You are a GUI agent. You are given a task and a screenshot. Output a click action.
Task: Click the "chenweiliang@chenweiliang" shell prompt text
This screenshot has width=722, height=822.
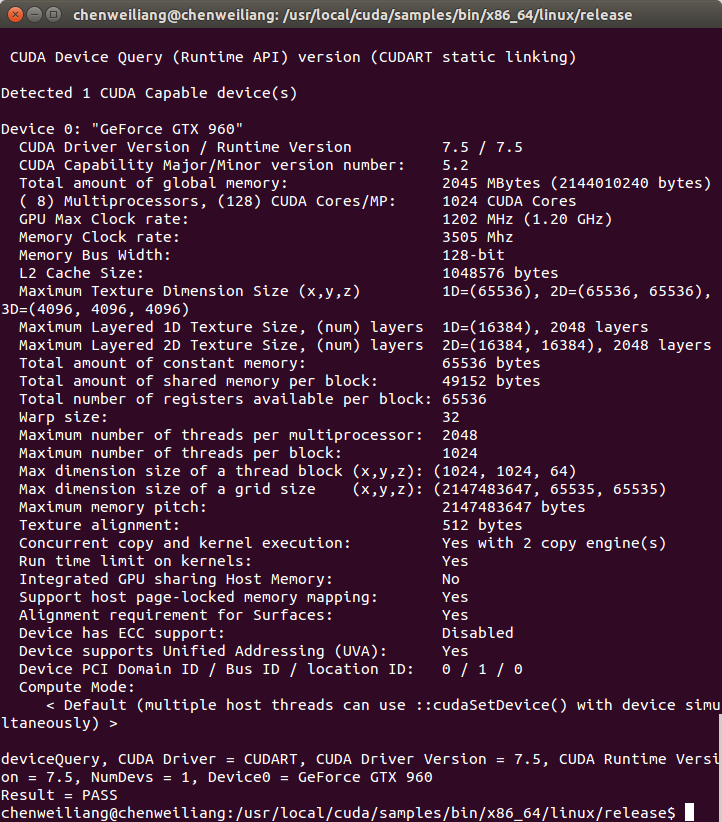113,813
